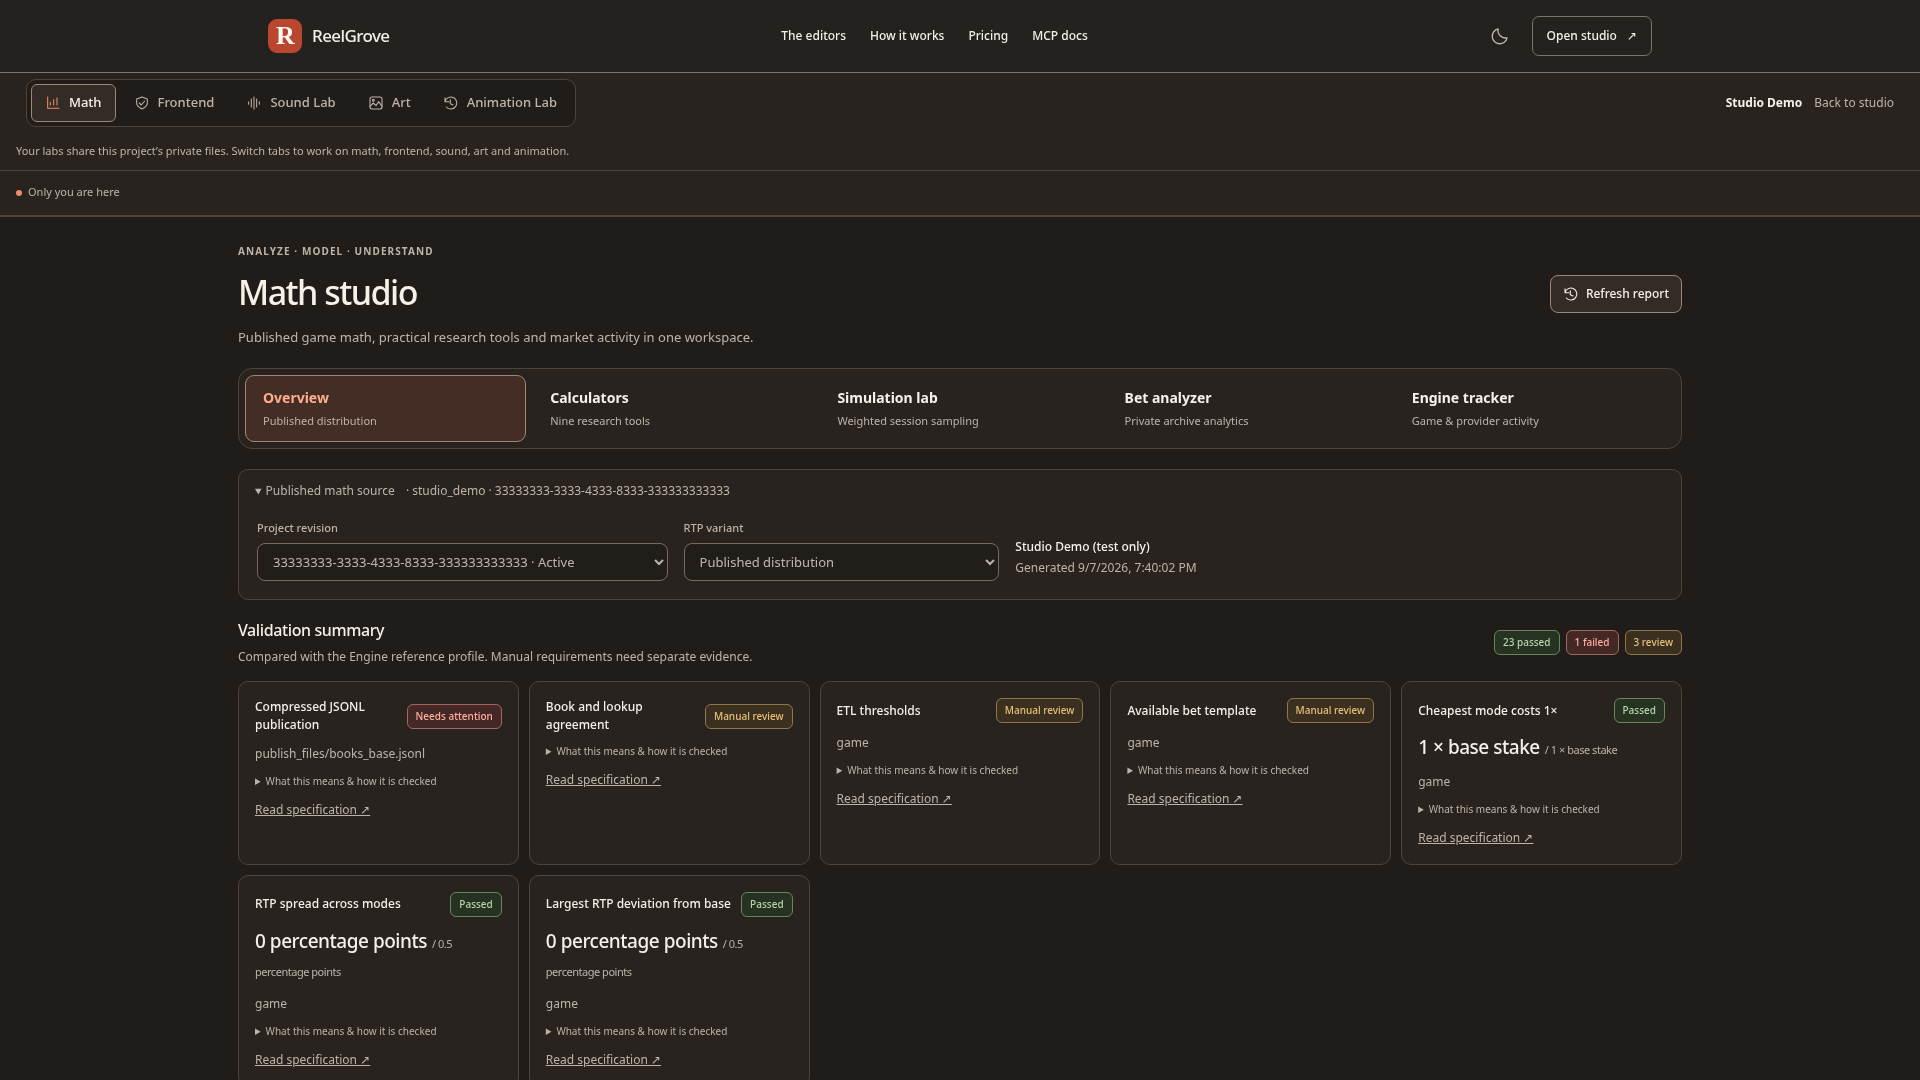Click the Open studio arrow icon
1920x1080 pixels.
1632,36
